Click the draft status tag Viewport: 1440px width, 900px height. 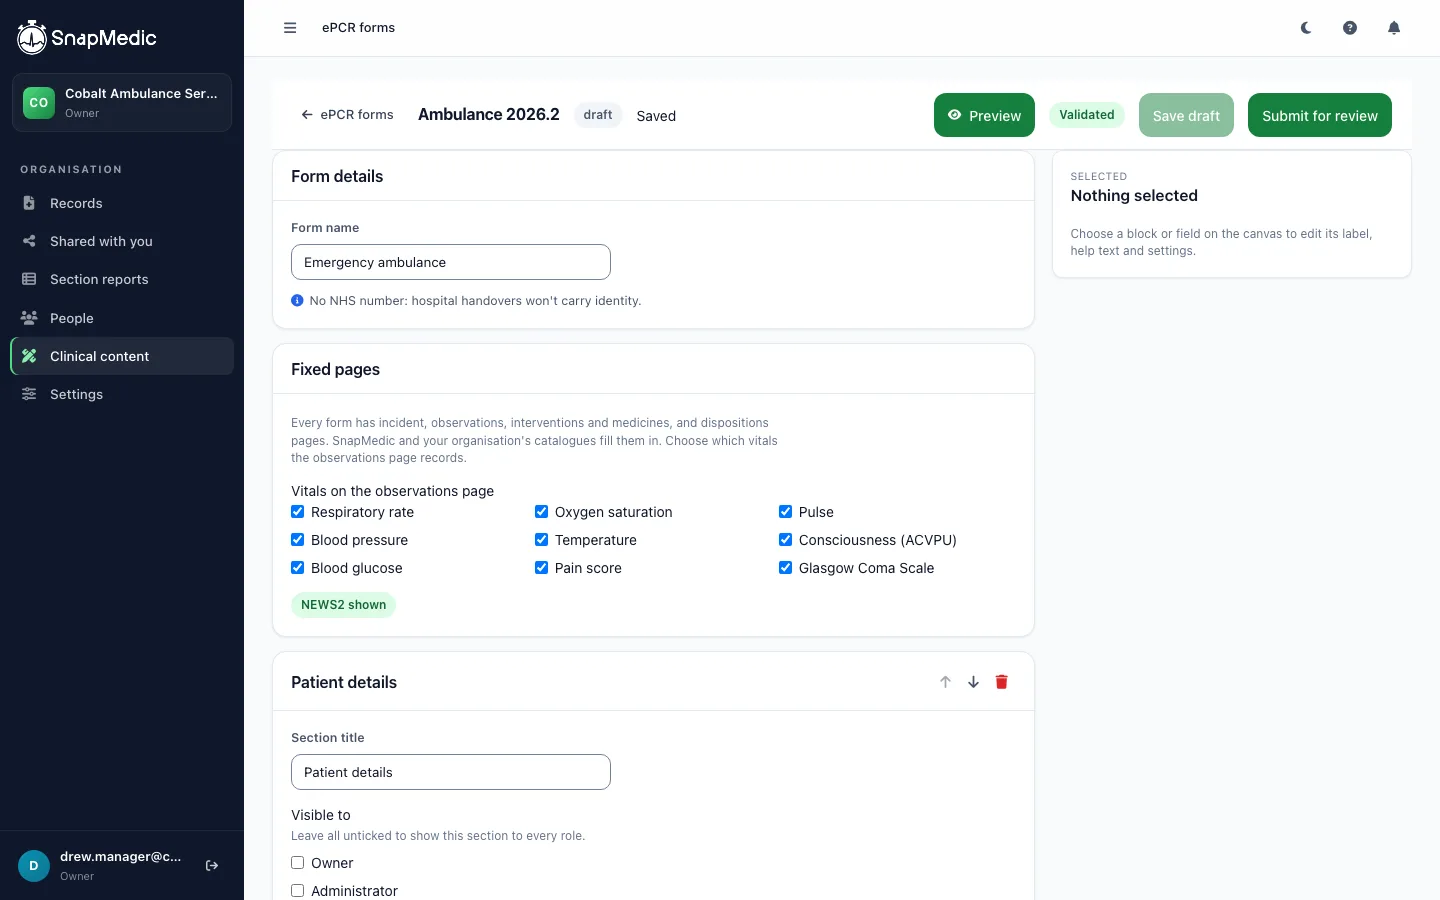pos(598,115)
